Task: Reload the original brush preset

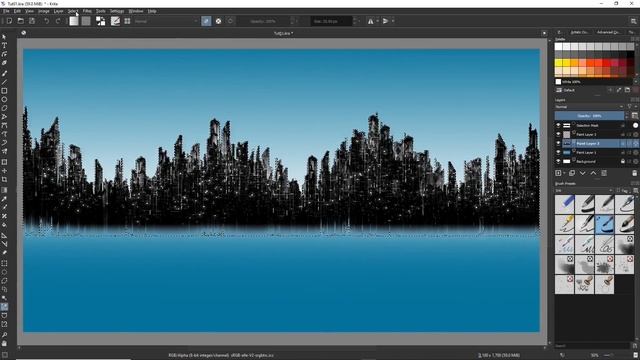Action: (x=230, y=21)
